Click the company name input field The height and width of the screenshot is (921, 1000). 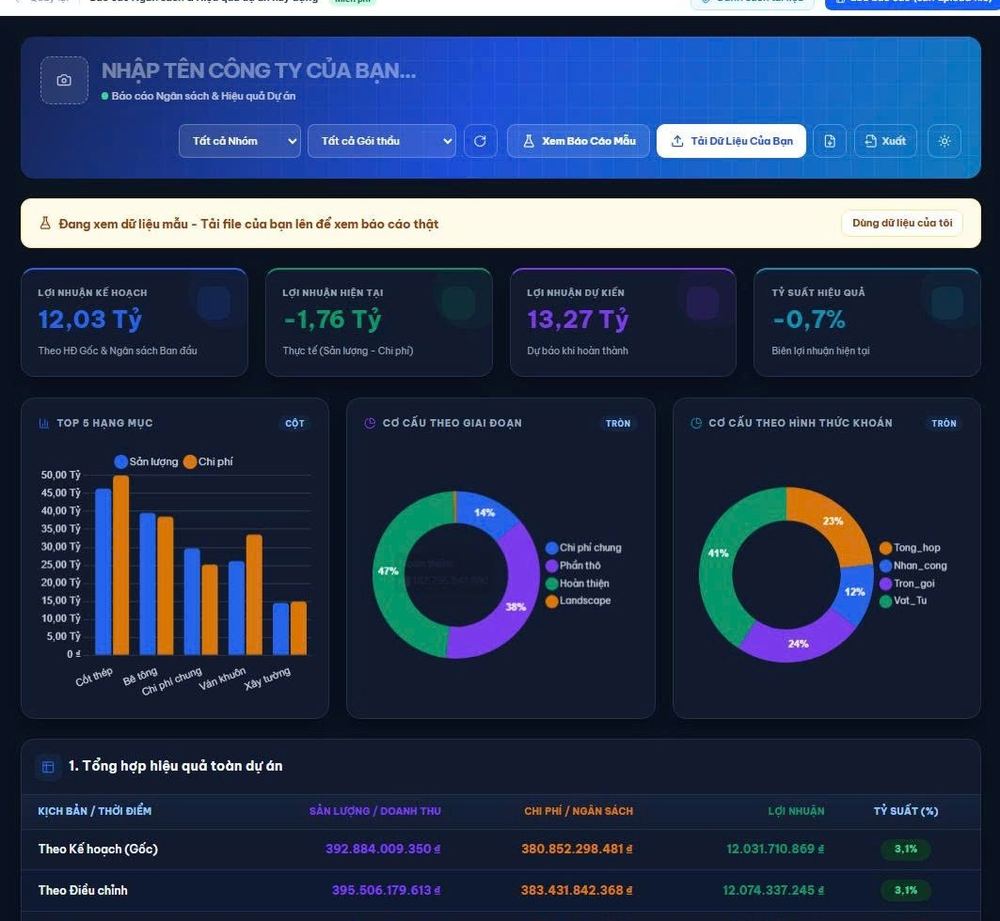(259, 71)
